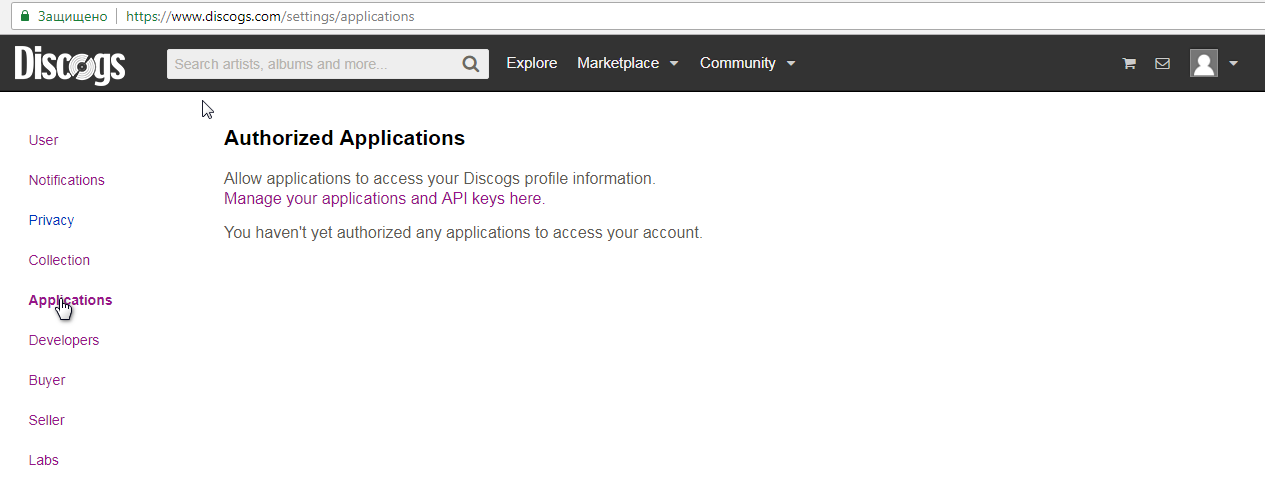The image size is (1265, 503).
Task: Expand the account dropdown arrow
Action: point(1233,64)
